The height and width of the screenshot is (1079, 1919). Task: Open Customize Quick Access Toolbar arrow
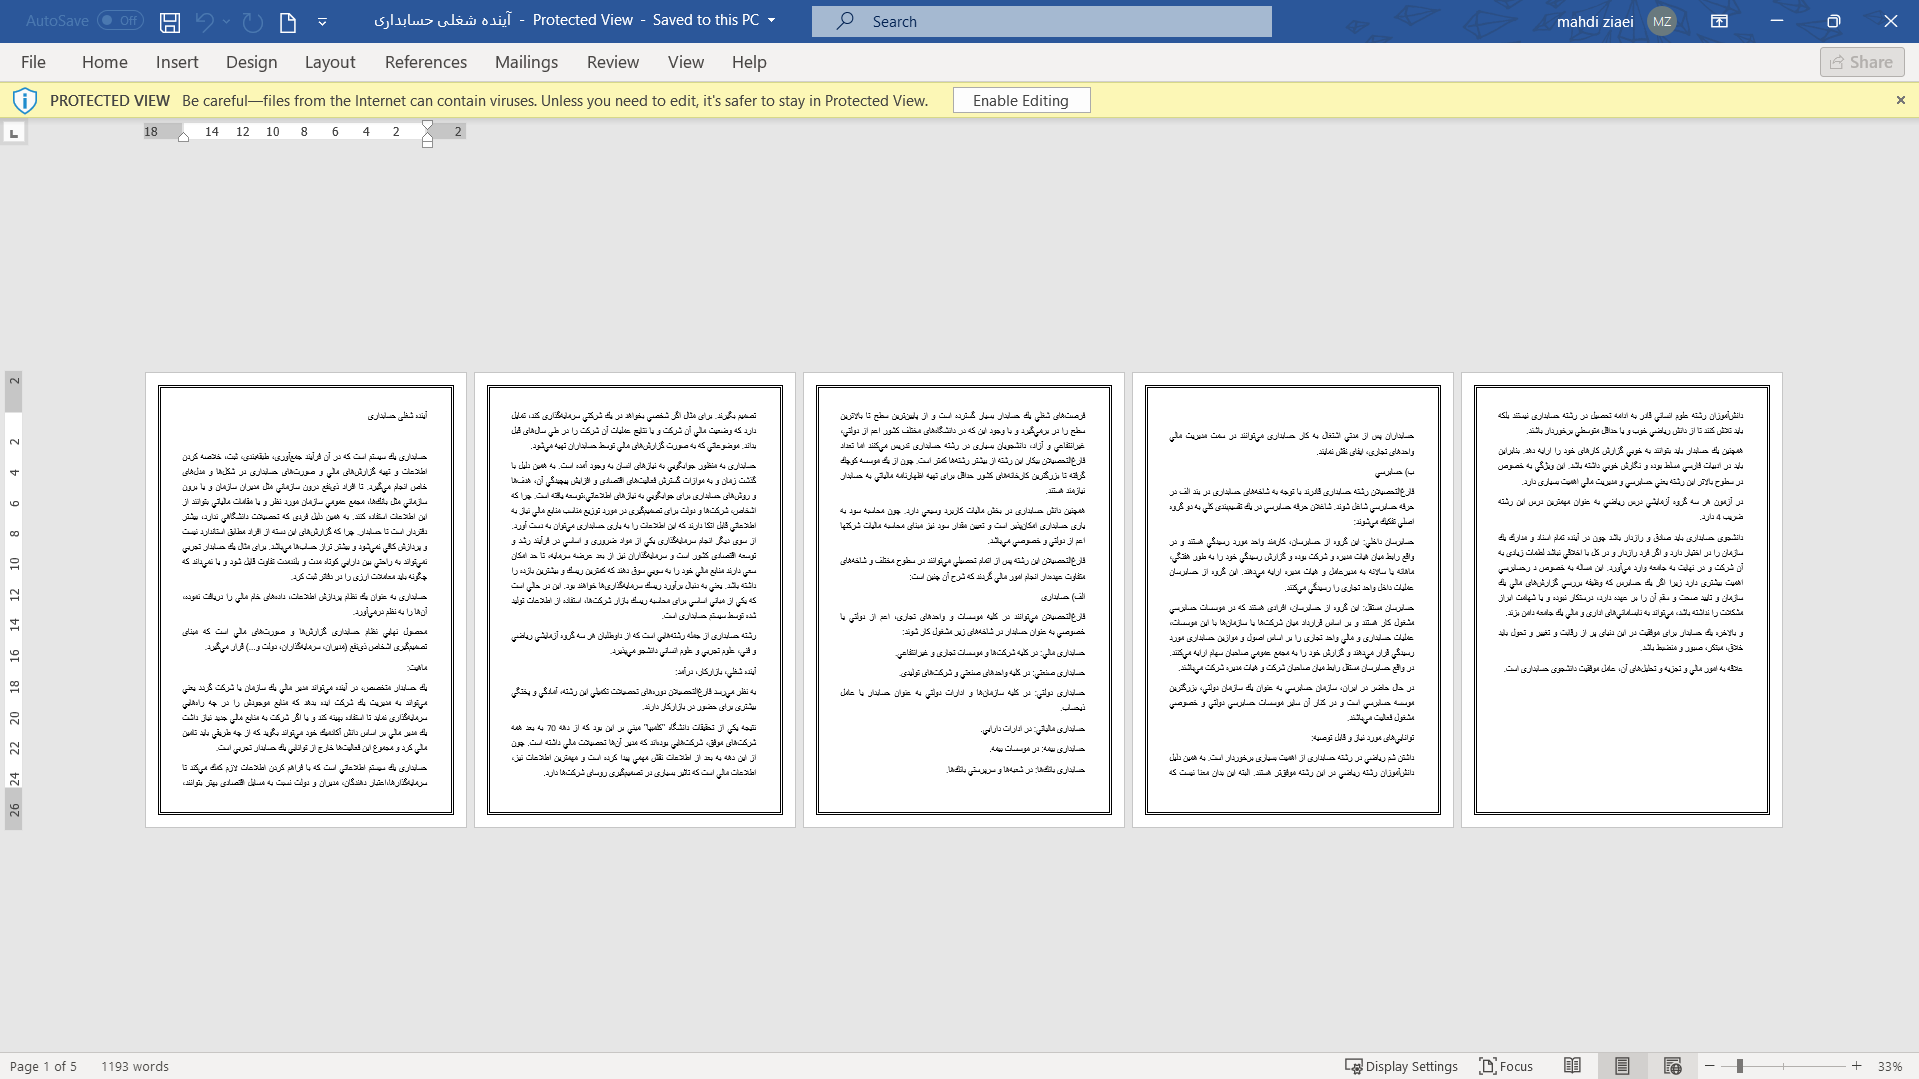tap(322, 21)
